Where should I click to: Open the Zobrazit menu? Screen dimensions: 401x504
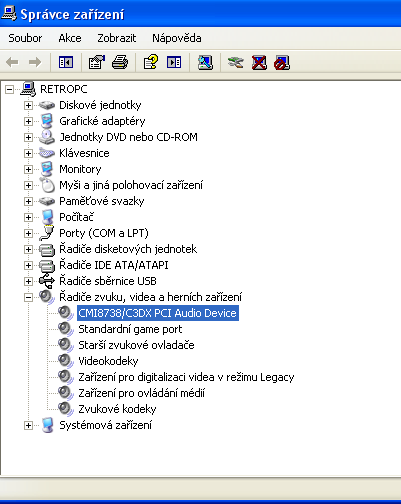[x=117, y=38]
